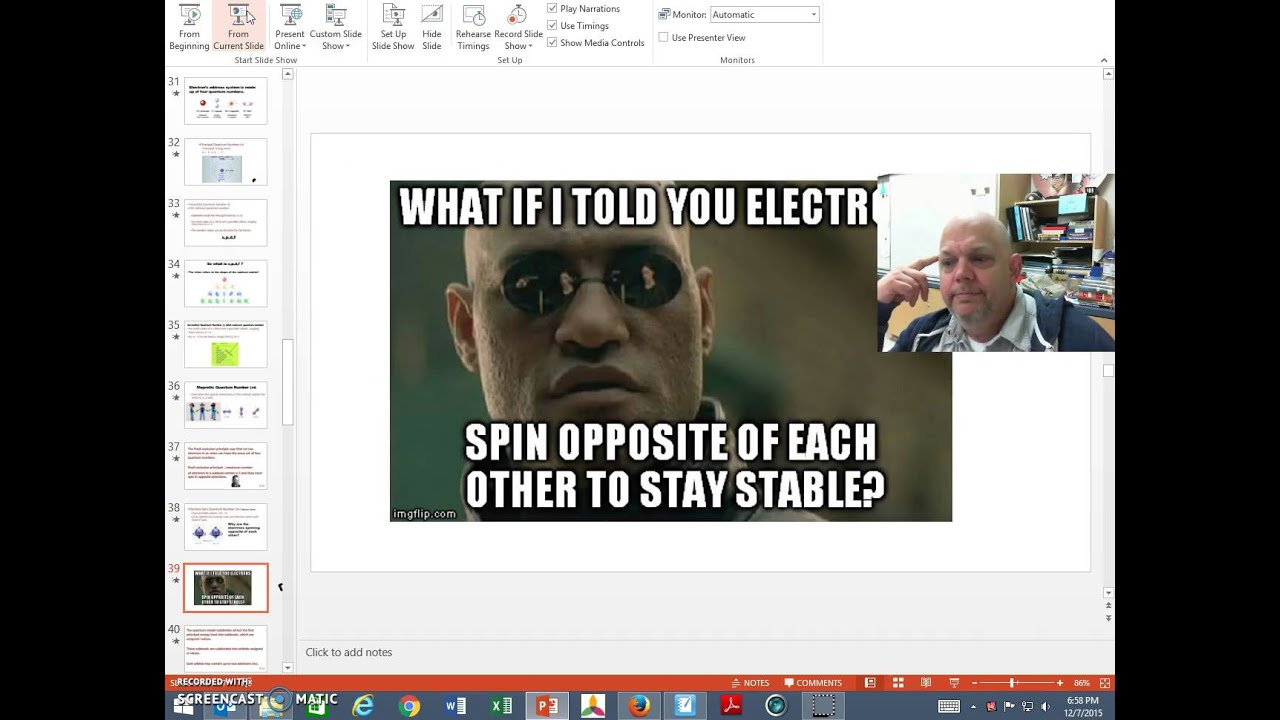Enable Use Presenter View checkbox
Screen dimensions: 1280x720
(x=664, y=38)
